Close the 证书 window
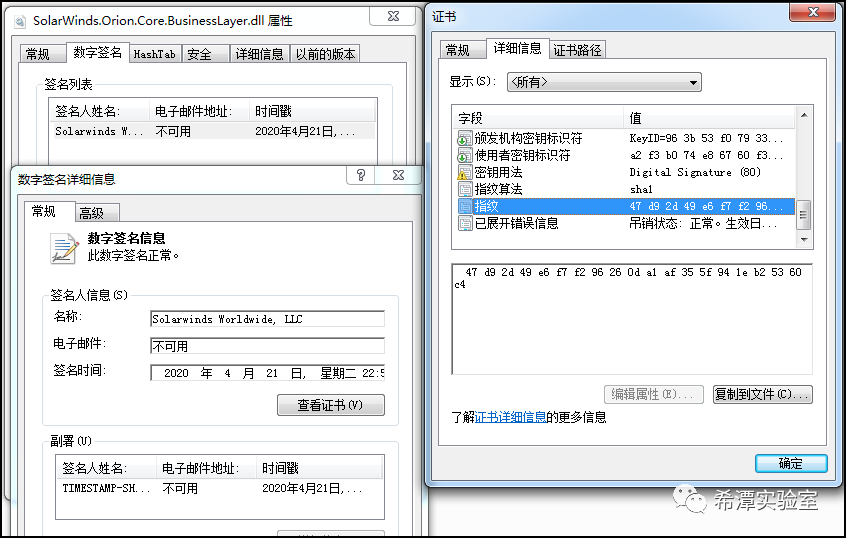This screenshot has width=846, height=538. tap(813, 12)
